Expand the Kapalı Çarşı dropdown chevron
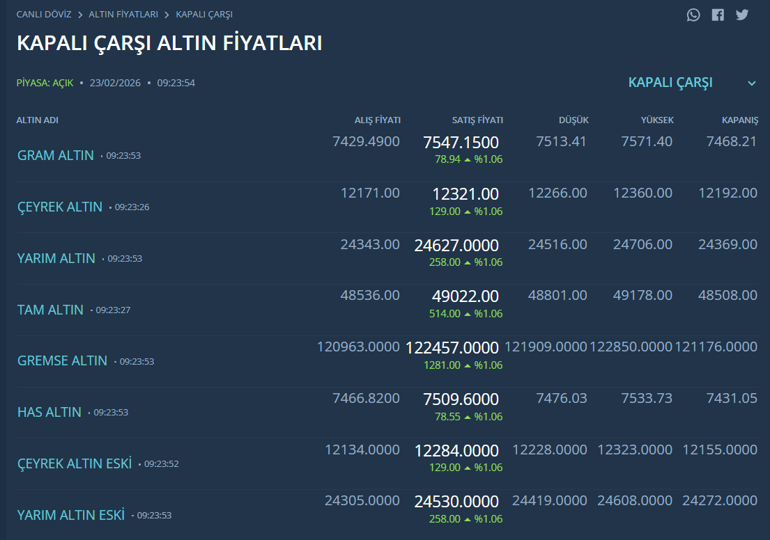This screenshot has width=770, height=540. [x=752, y=83]
